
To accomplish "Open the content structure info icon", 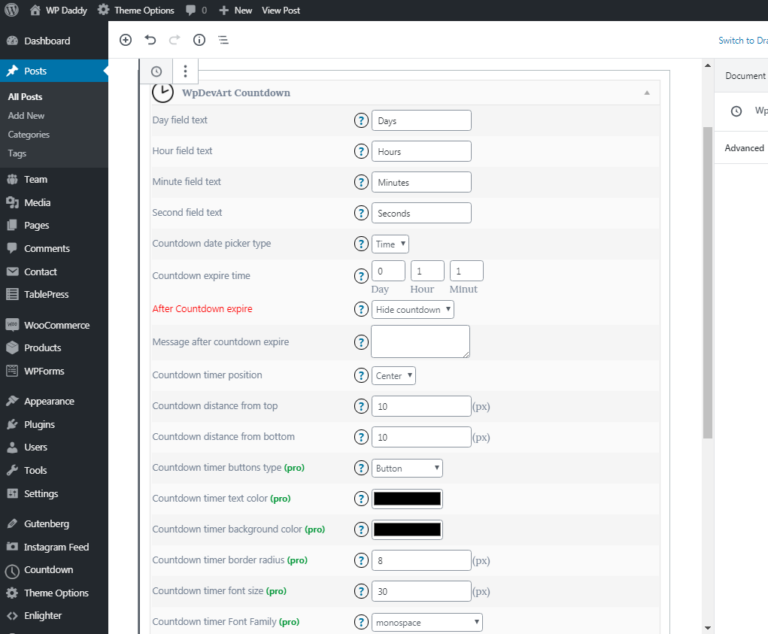I will pos(199,40).
